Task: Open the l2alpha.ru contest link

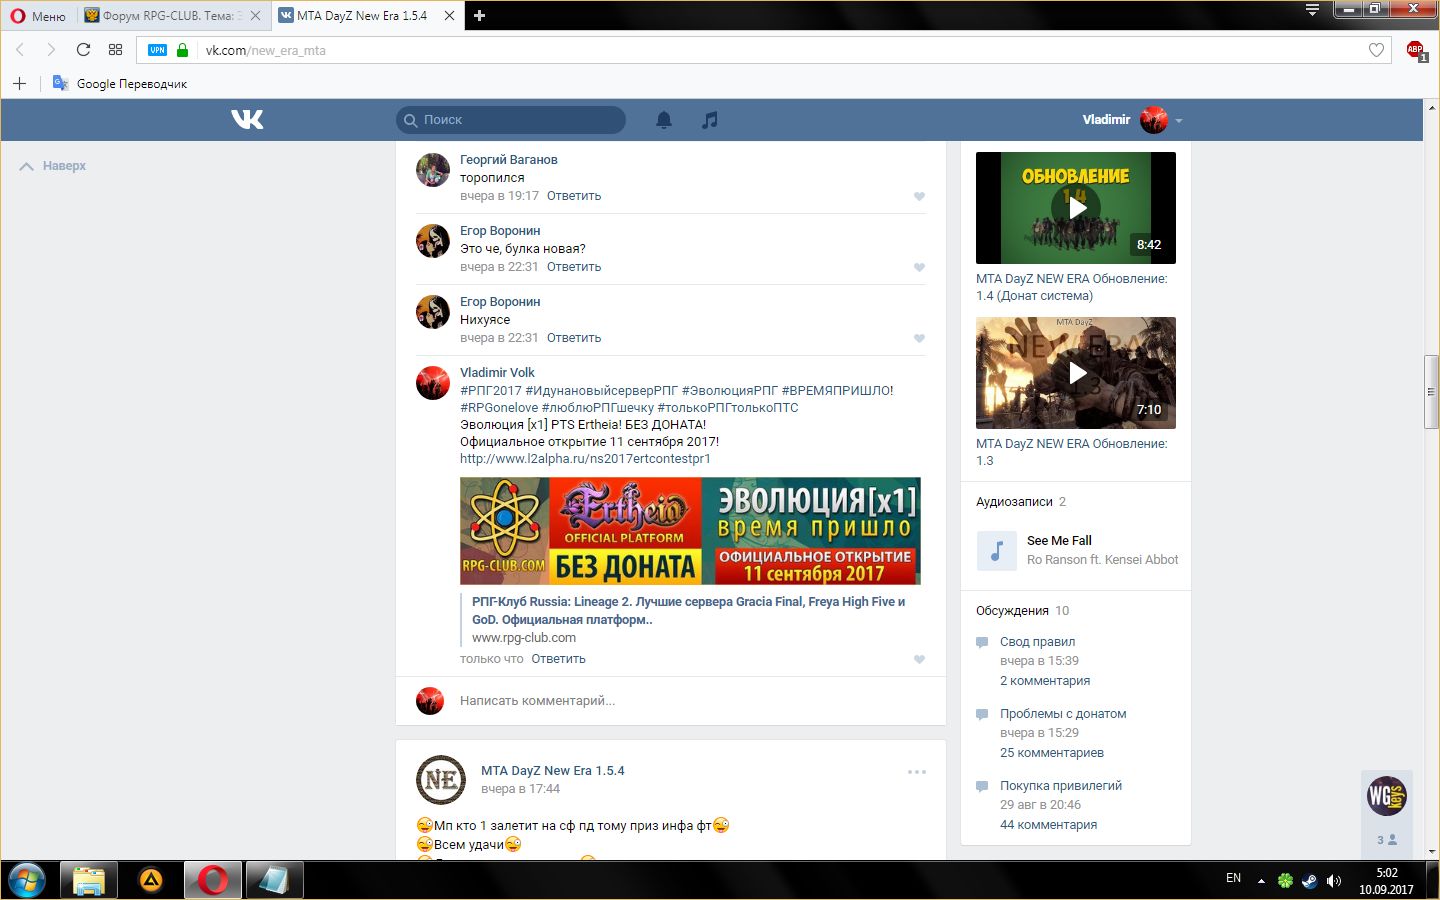Action: tap(585, 459)
